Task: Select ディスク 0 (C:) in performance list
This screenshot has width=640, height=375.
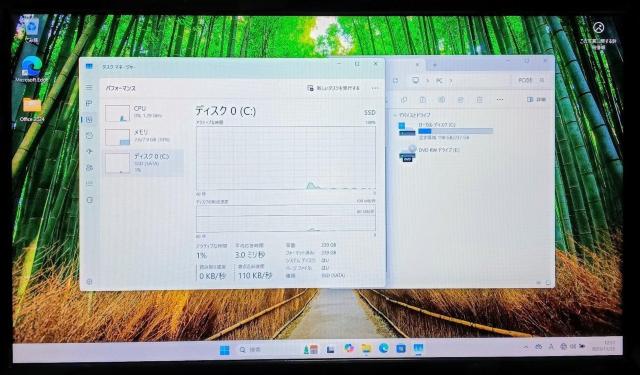Action: tap(144, 162)
